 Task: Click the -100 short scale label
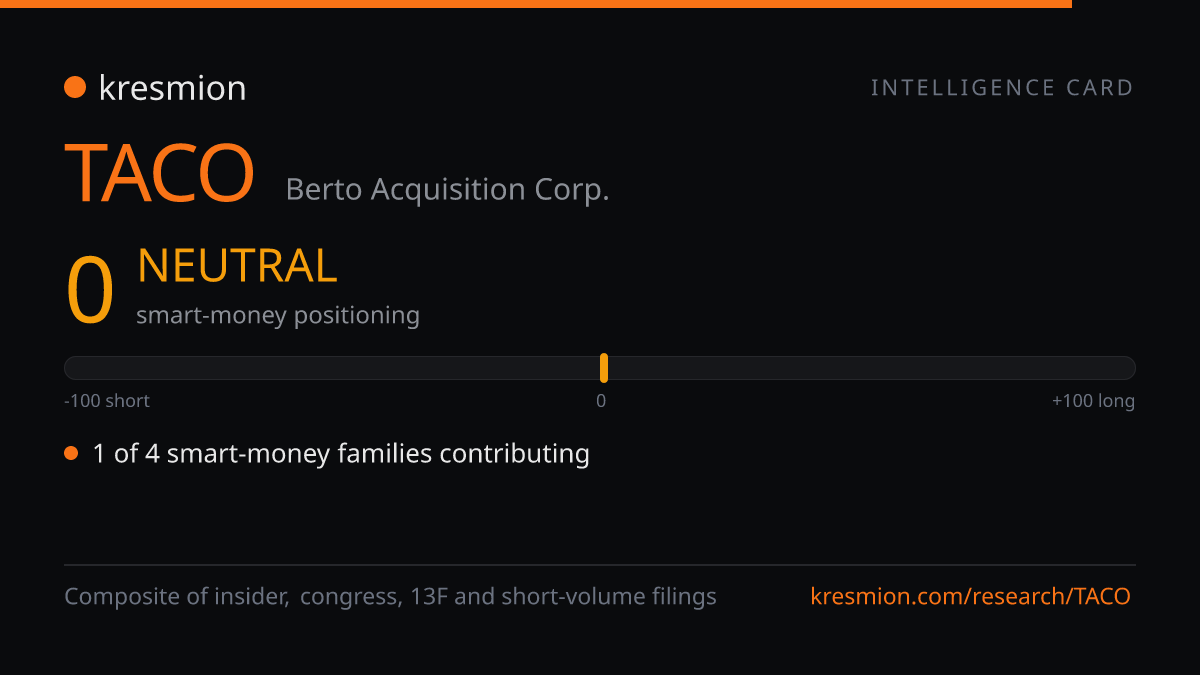click(x=107, y=401)
